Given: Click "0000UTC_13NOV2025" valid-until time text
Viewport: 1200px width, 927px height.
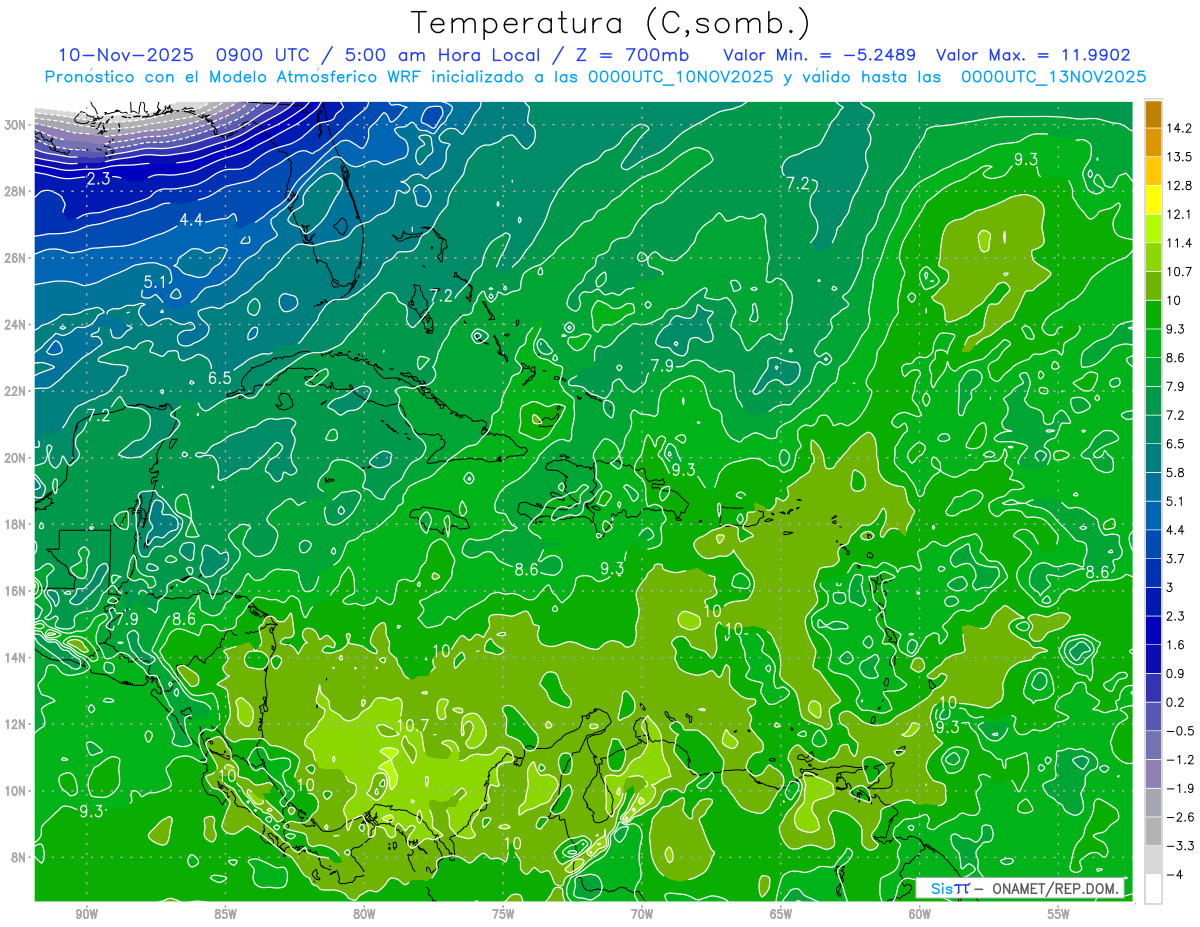Looking at the screenshot, I should pos(1053,77).
